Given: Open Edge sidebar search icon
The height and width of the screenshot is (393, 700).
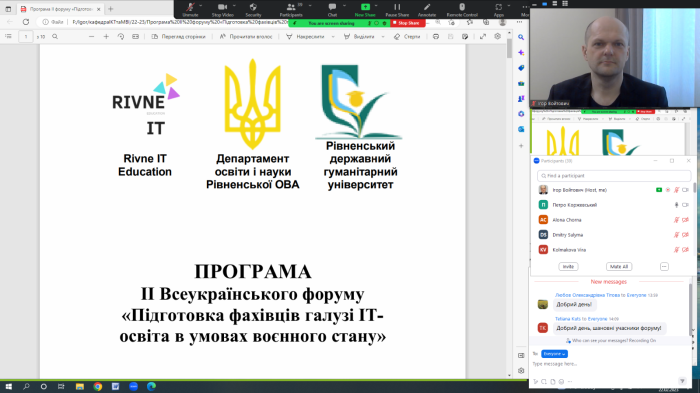Looking at the screenshot, I should point(521,38).
